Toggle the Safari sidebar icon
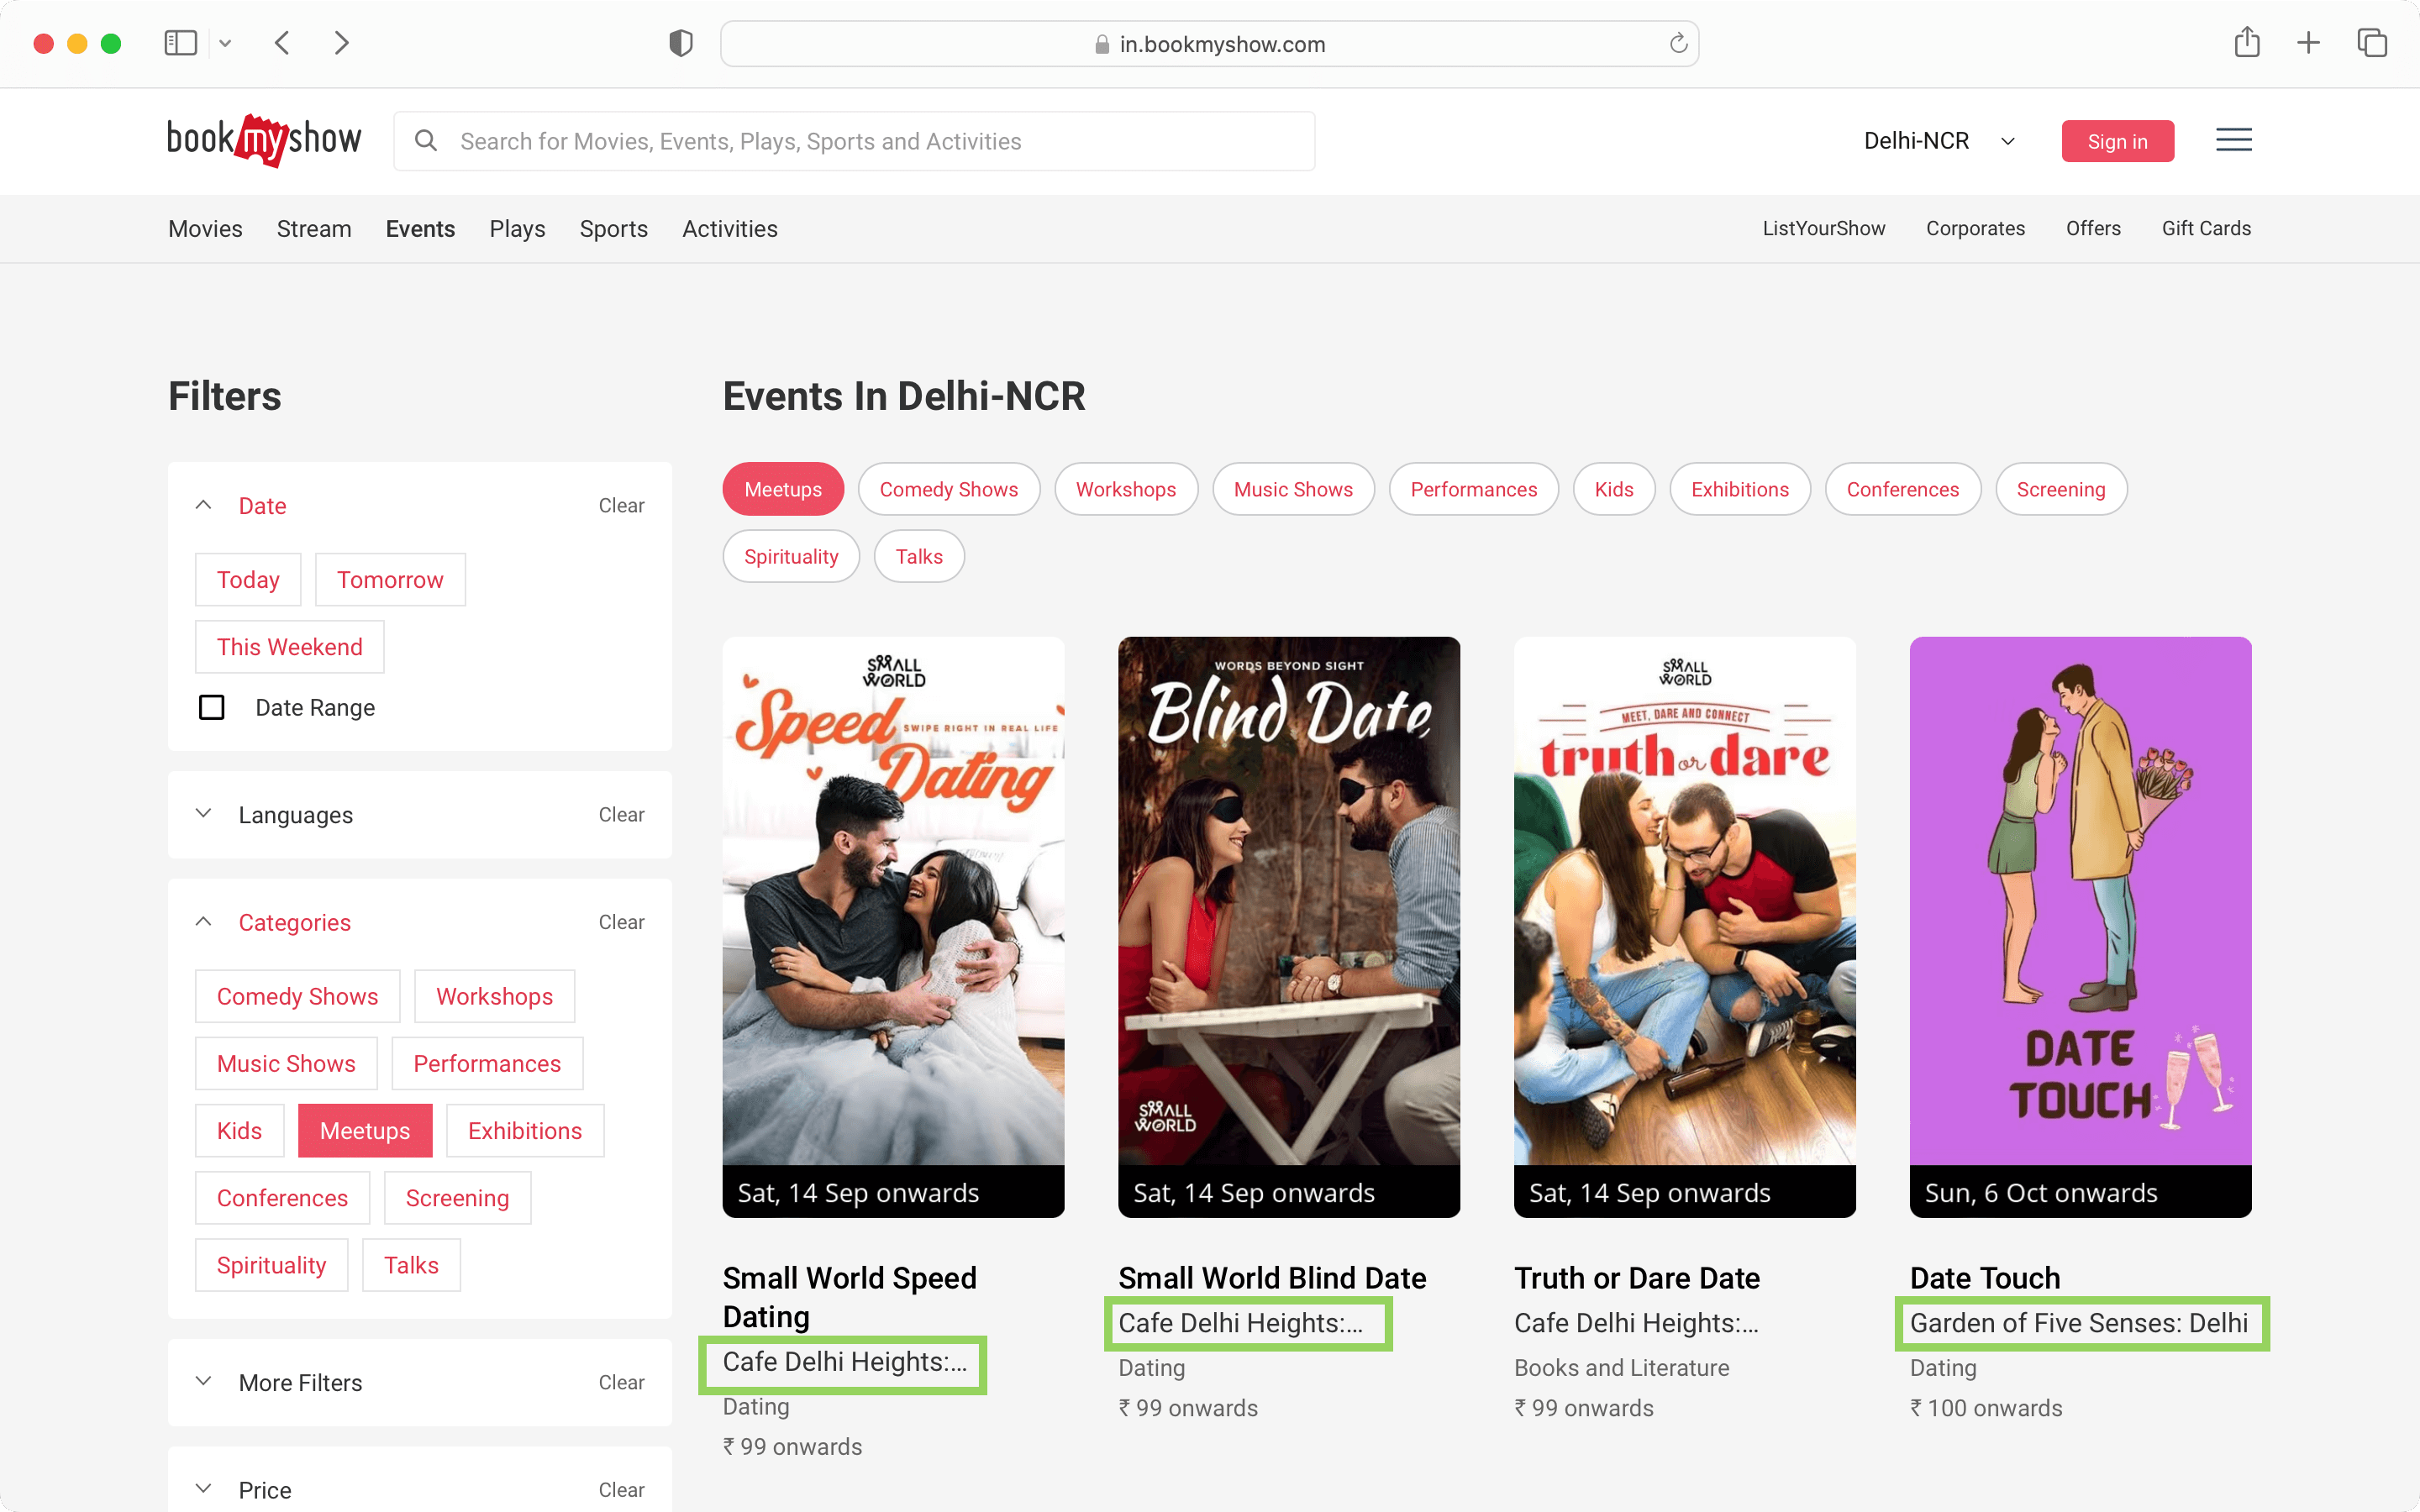This screenshot has width=2420, height=1512. [181, 43]
